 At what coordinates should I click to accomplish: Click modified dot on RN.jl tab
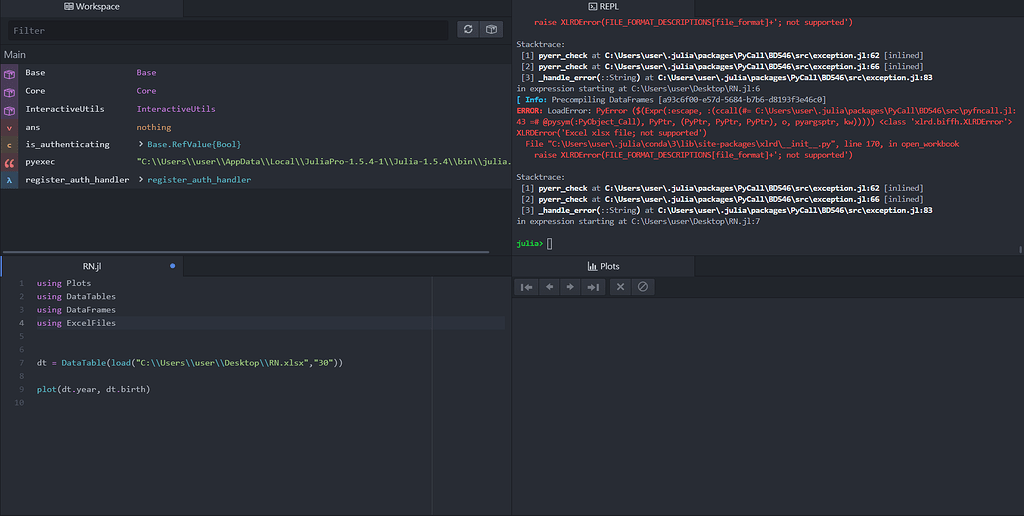coord(172,266)
